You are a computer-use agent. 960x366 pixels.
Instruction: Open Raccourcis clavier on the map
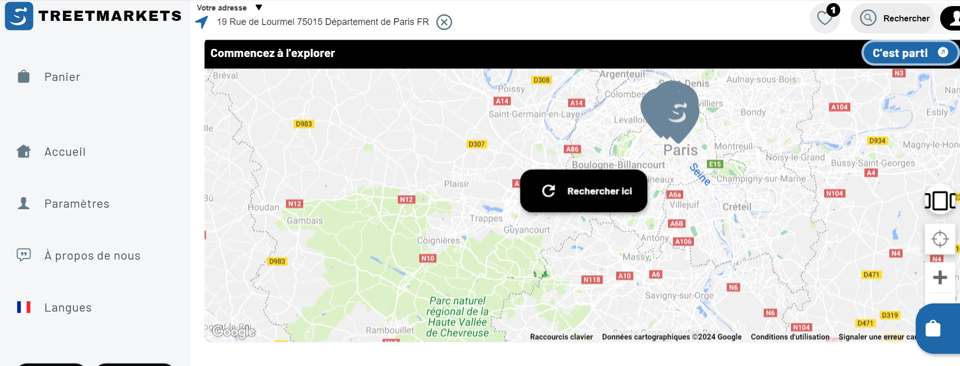tap(561, 337)
